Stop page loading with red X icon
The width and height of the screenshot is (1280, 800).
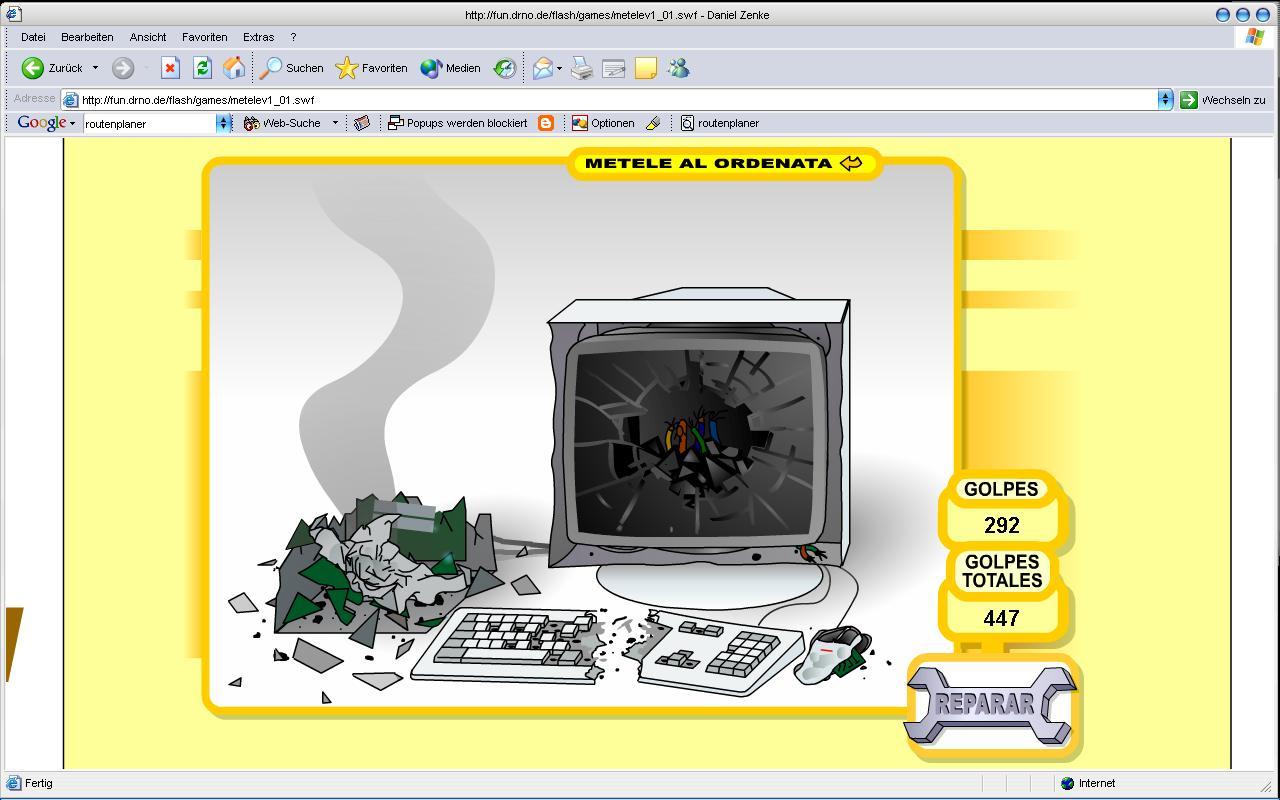170,68
